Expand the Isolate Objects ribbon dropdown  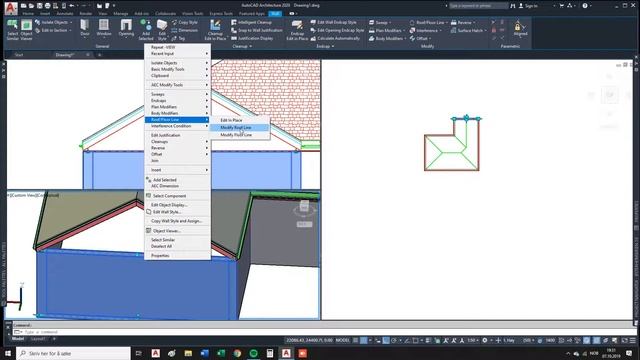71,22
